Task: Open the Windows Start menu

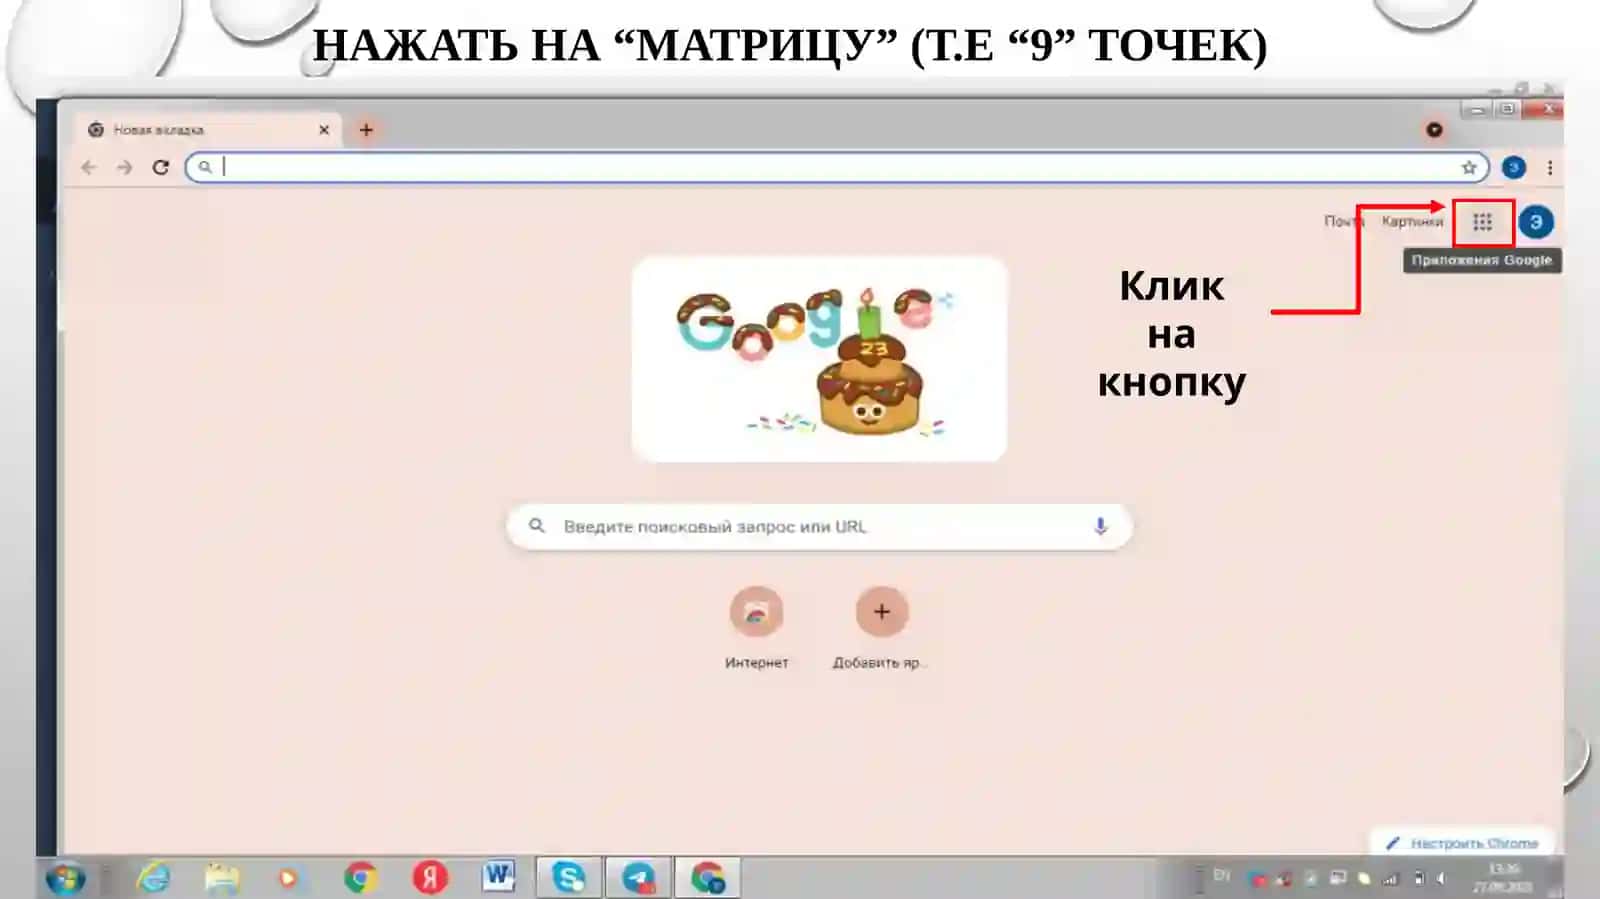Action: tap(66, 878)
